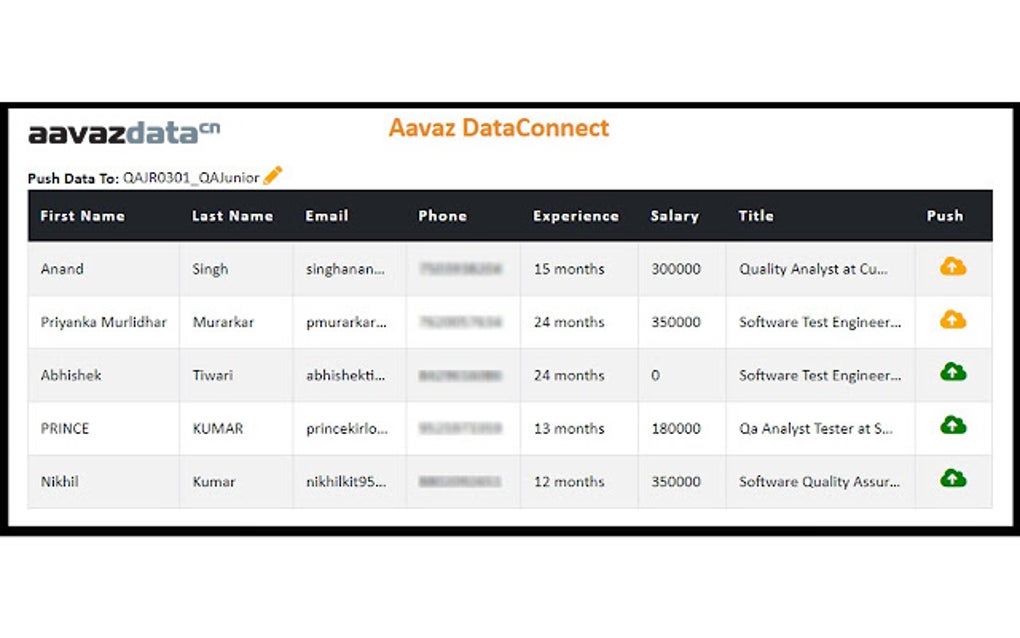1020x638 pixels.
Task: Open the aavazdata logo
Action: (x=124, y=132)
